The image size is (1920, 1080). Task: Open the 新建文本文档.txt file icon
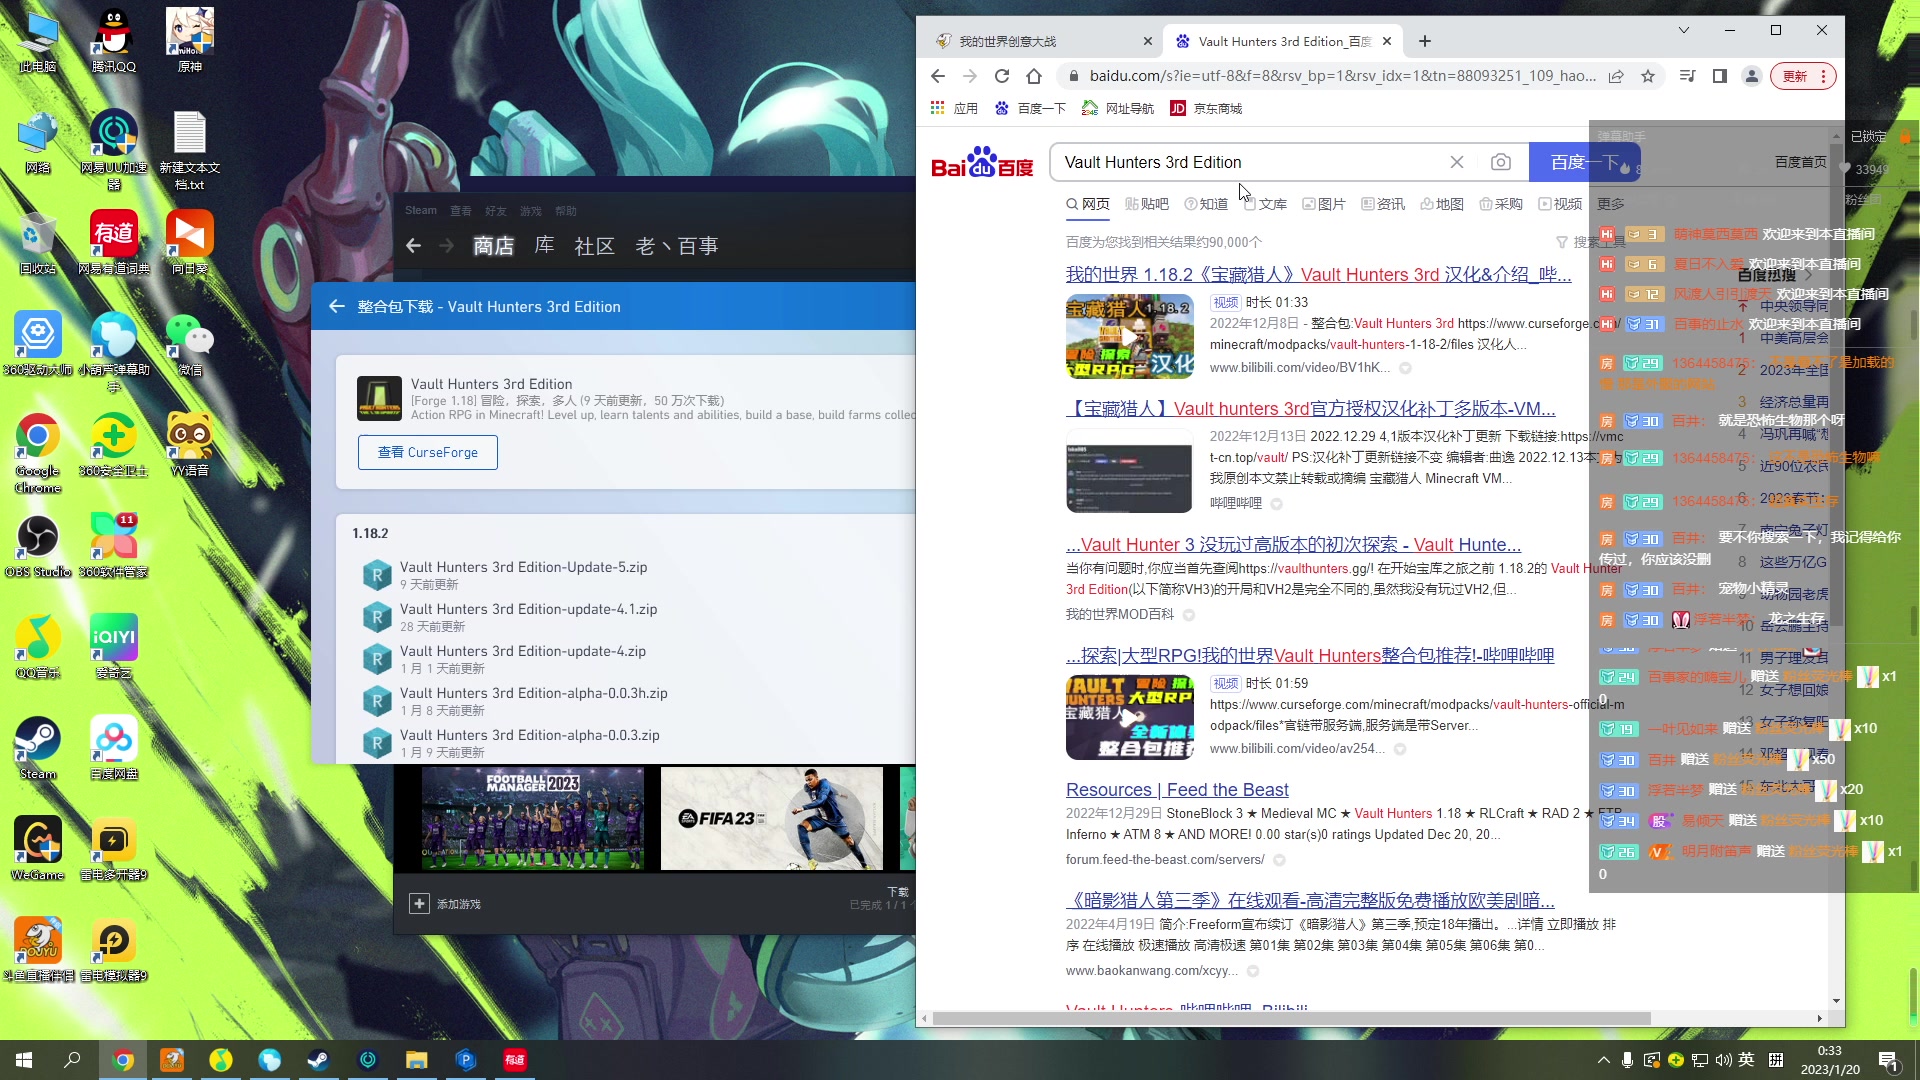pos(190,148)
